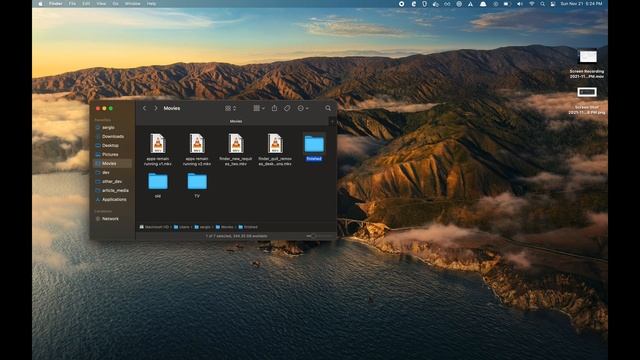Click finished in path bar
This screenshot has height=360, width=640.
point(248,227)
